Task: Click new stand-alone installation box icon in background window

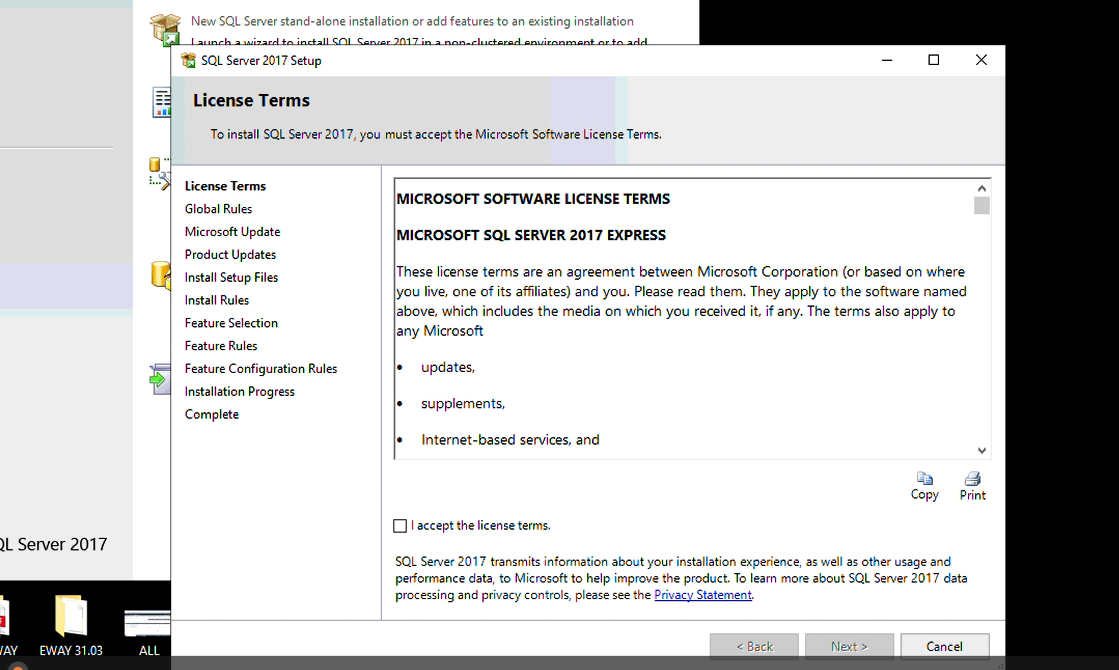Action: click(x=164, y=29)
